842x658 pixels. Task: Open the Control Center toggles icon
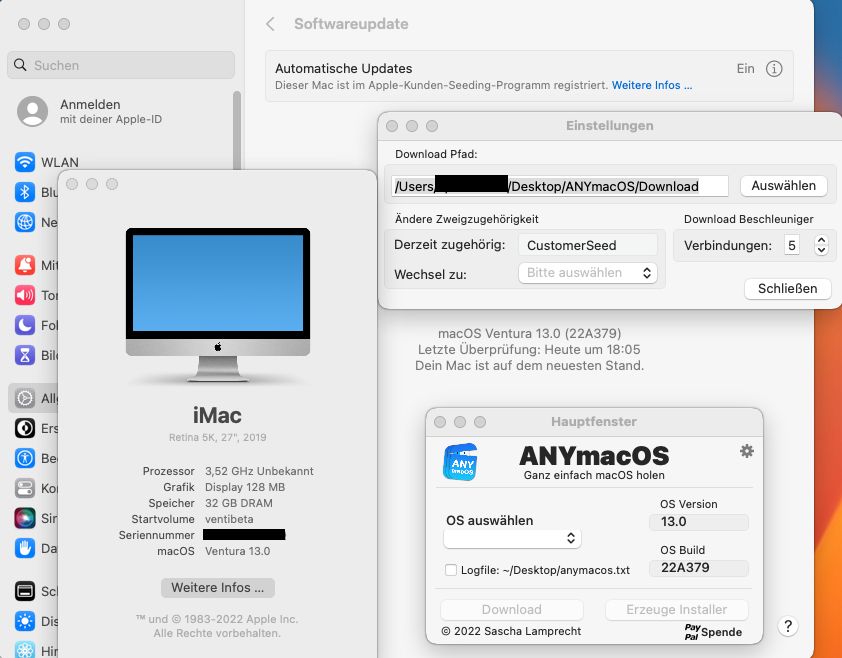pos(25,488)
